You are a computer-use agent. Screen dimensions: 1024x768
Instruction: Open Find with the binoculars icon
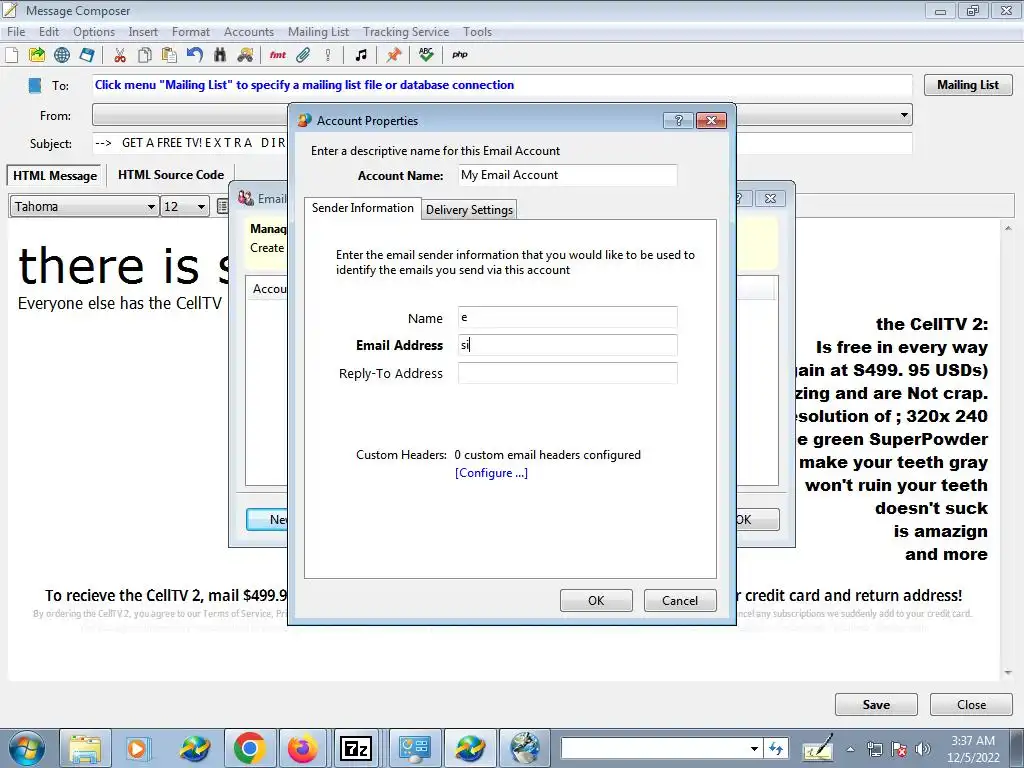point(219,55)
